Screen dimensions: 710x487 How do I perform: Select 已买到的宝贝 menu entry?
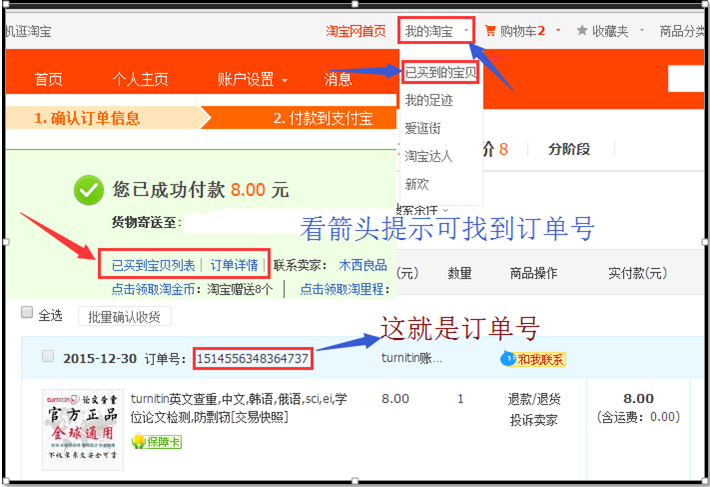tap(440, 72)
